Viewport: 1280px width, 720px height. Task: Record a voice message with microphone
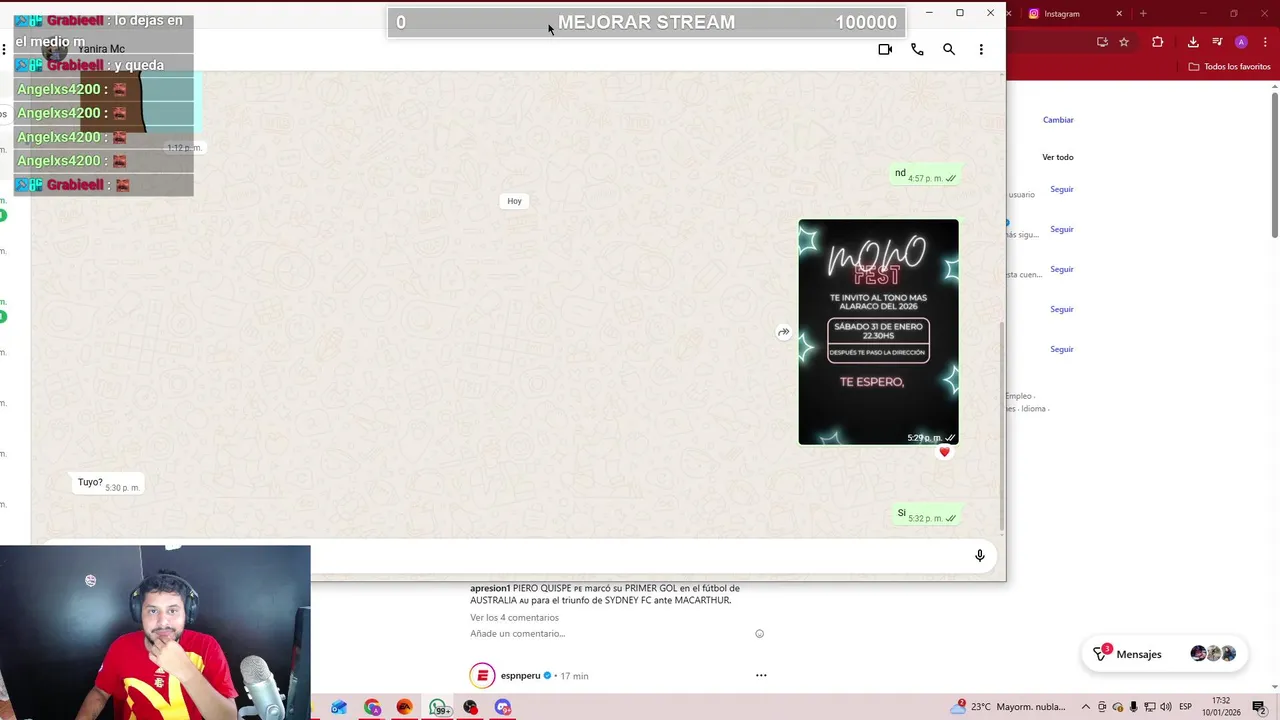coord(980,556)
